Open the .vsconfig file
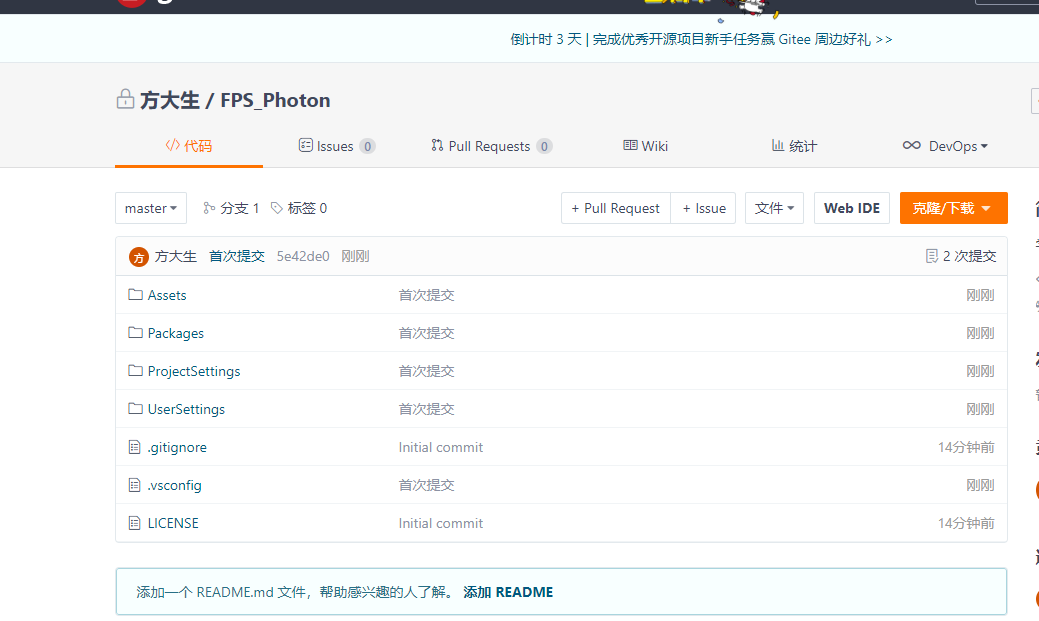The image size is (1039, 621). 174,485
